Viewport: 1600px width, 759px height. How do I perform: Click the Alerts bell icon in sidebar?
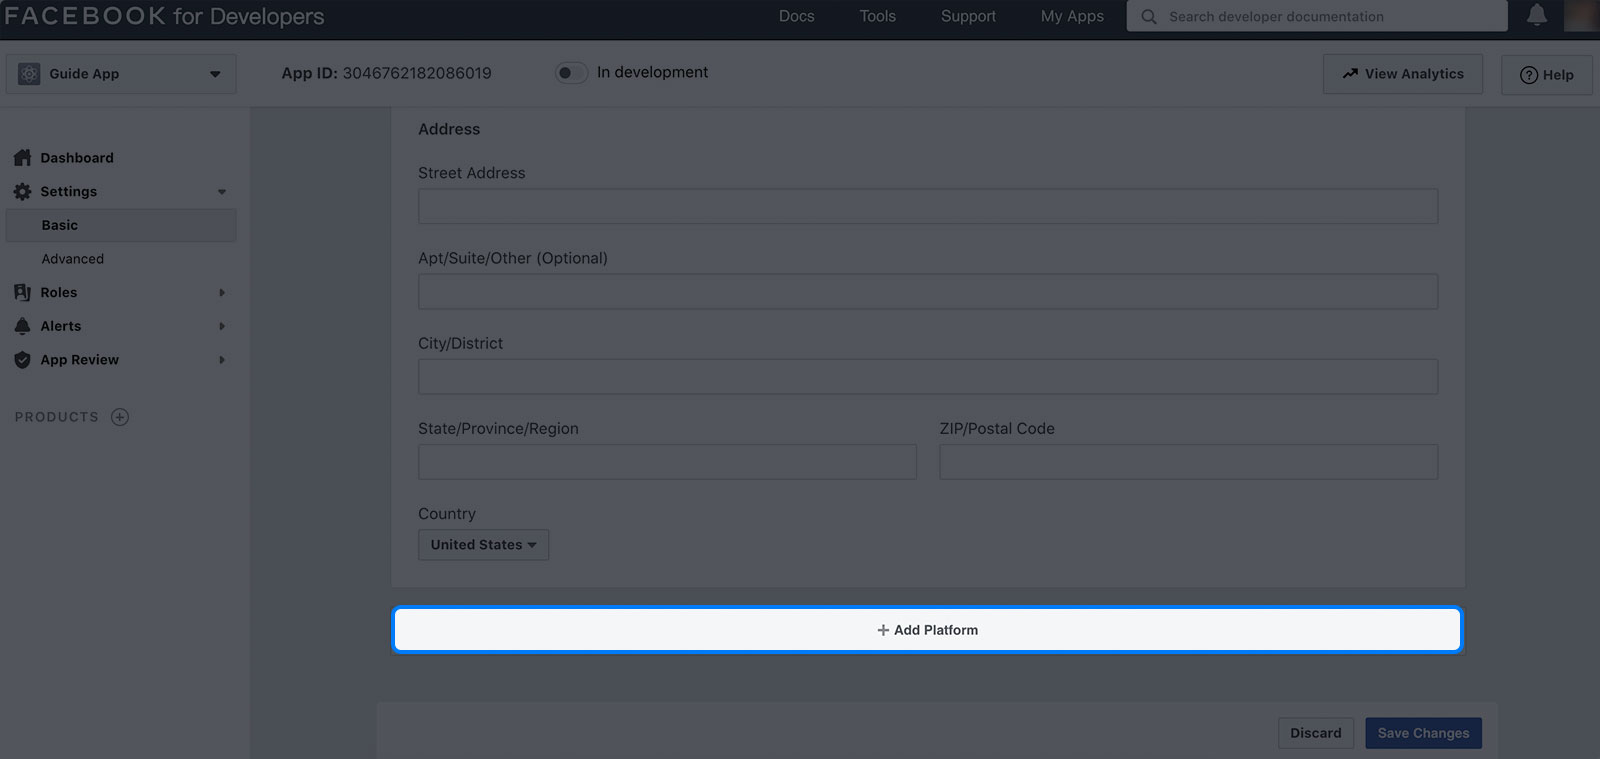pyautogui.click(x=22, y=326)
